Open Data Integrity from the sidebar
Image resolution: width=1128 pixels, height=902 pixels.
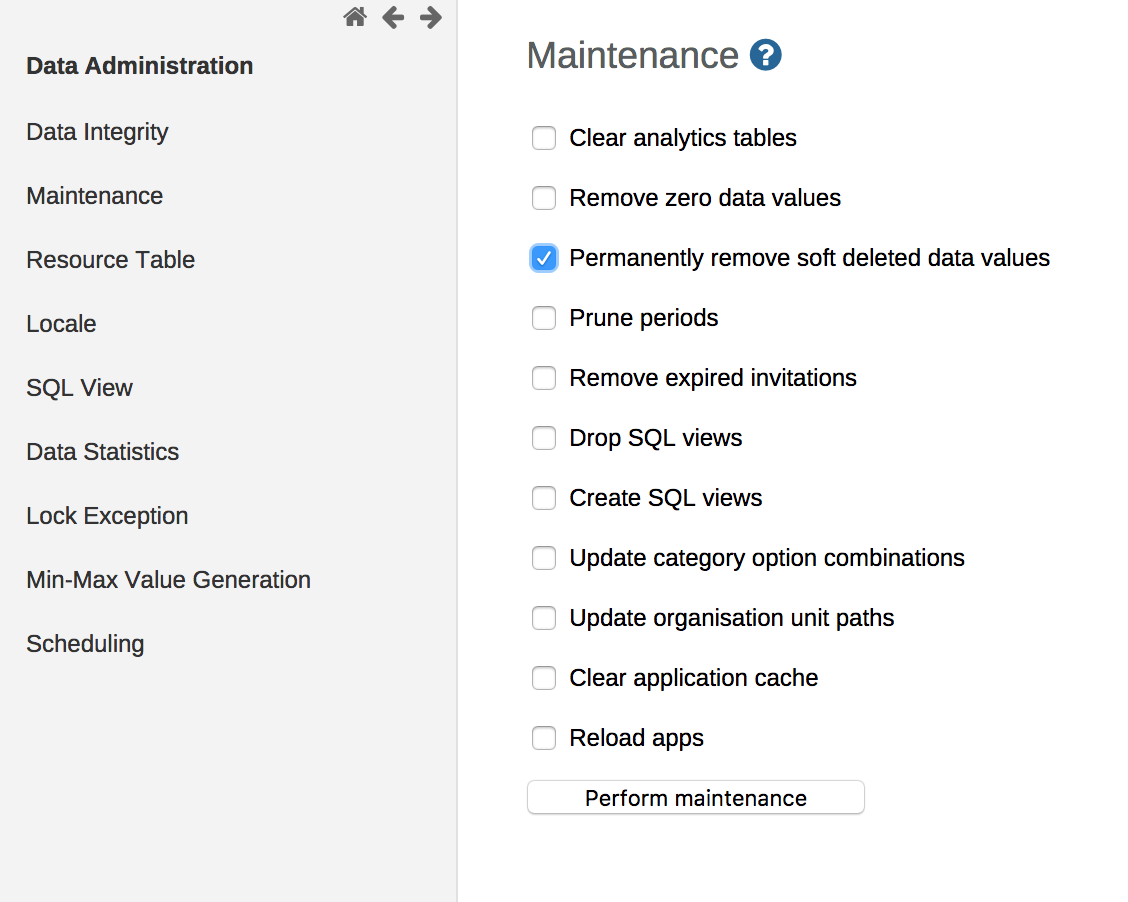[x=97, y=132]
